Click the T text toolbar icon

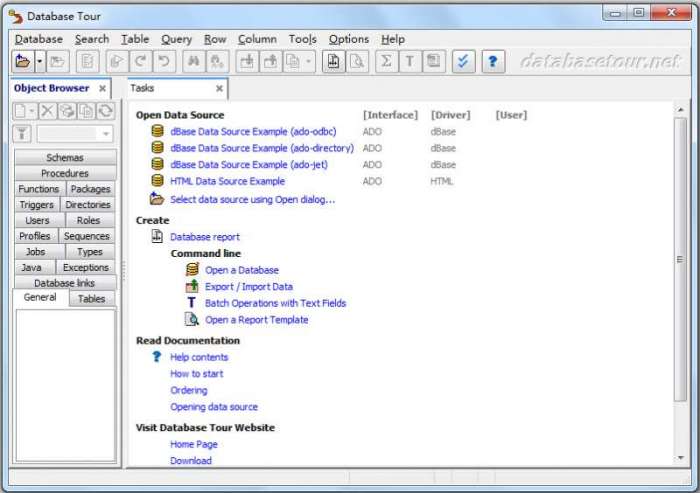click(409, 62)
